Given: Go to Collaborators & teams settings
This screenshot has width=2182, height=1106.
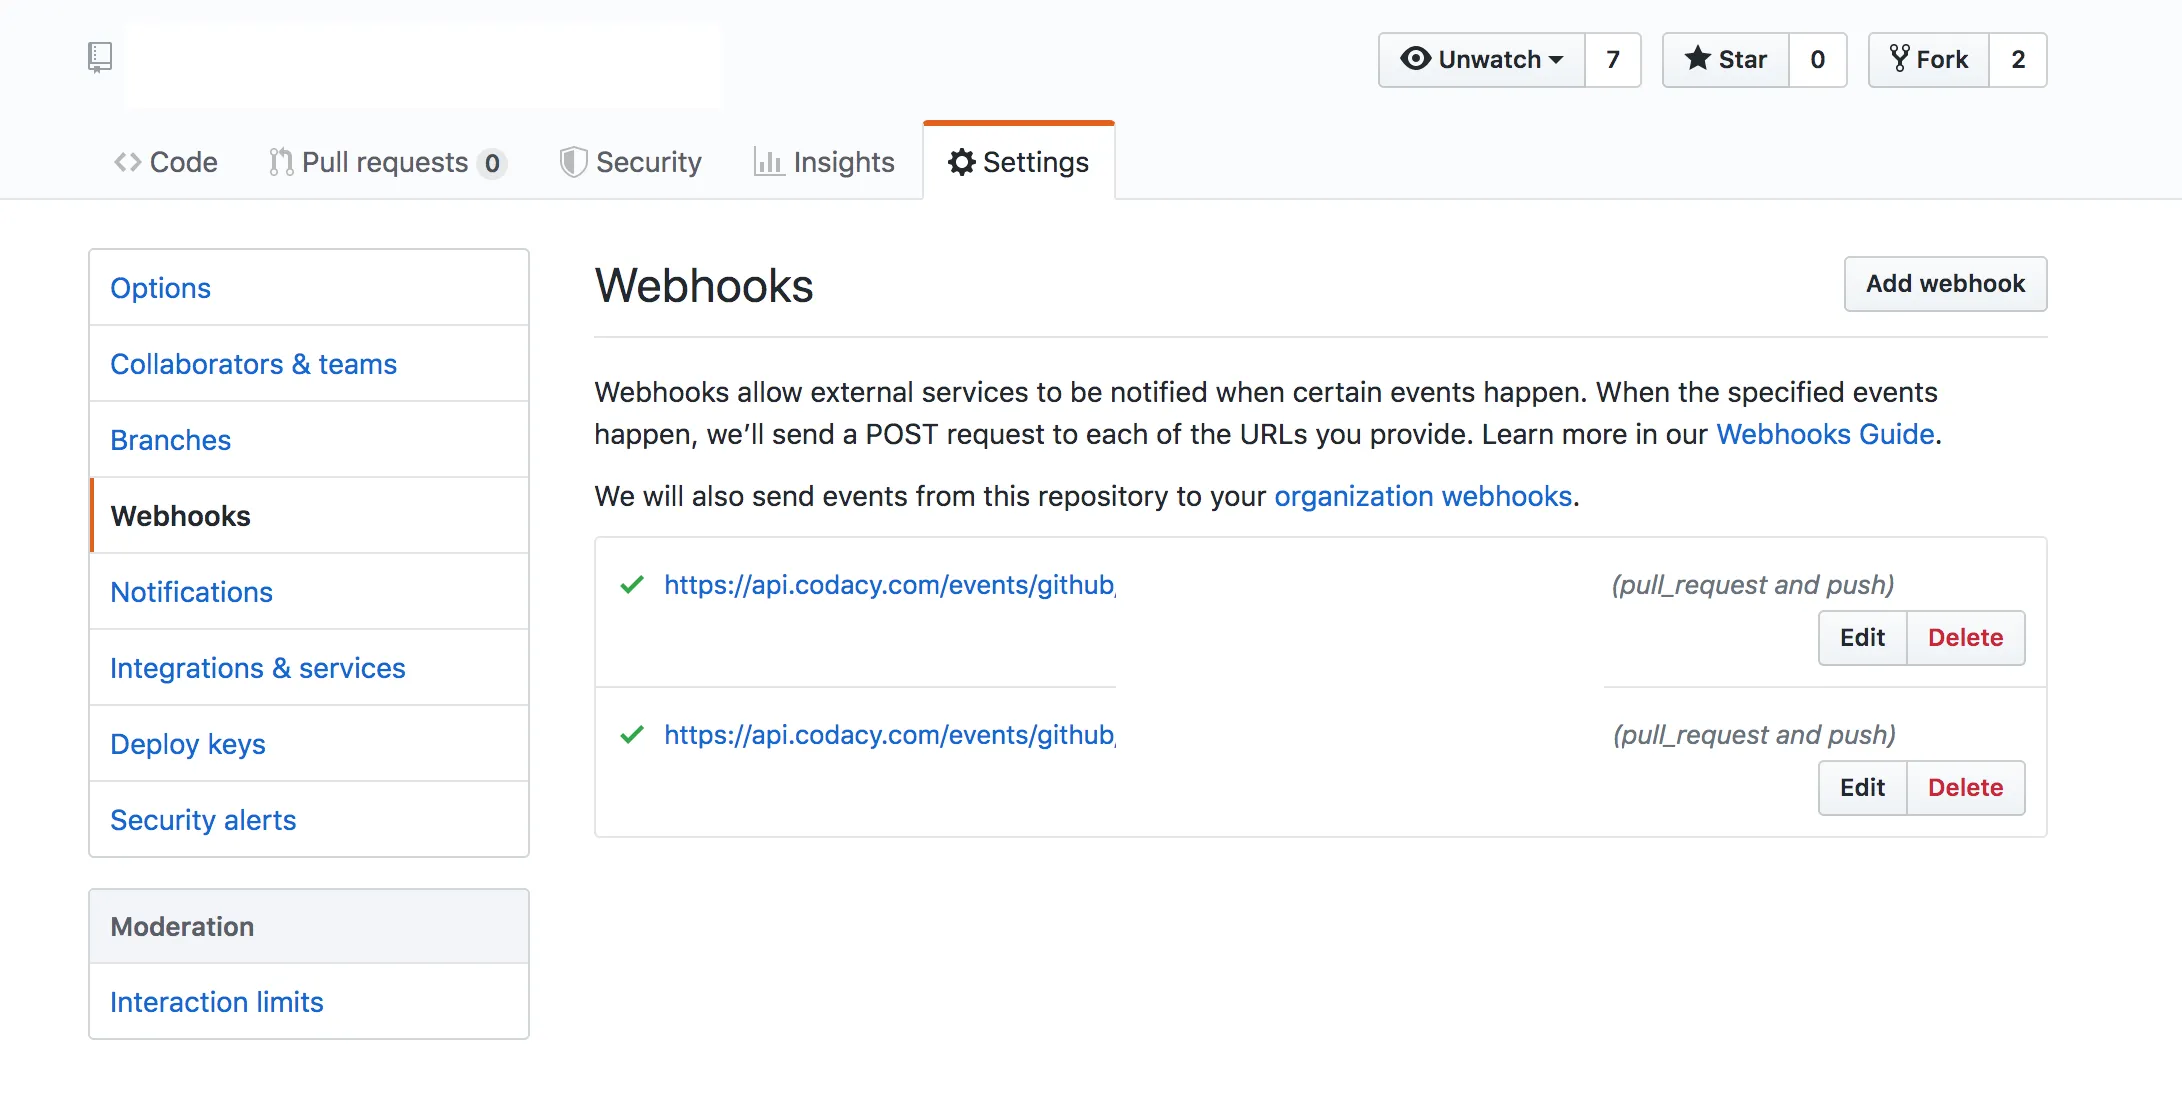Looking at the screenshot, I should tap(253, 364).
